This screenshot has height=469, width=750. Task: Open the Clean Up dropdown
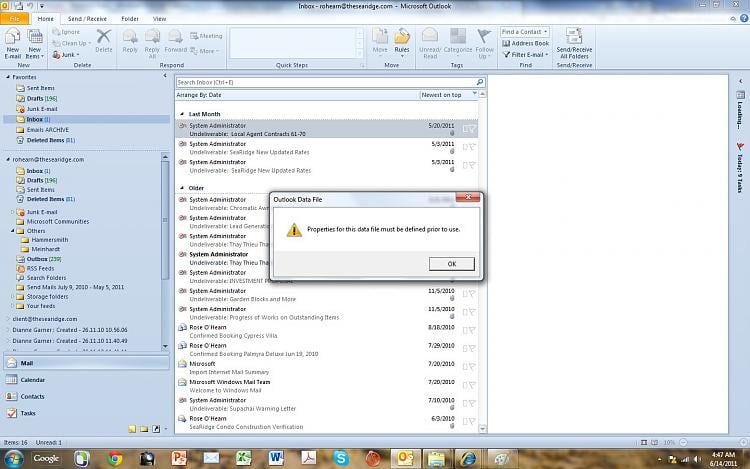(x=71, y=43)
